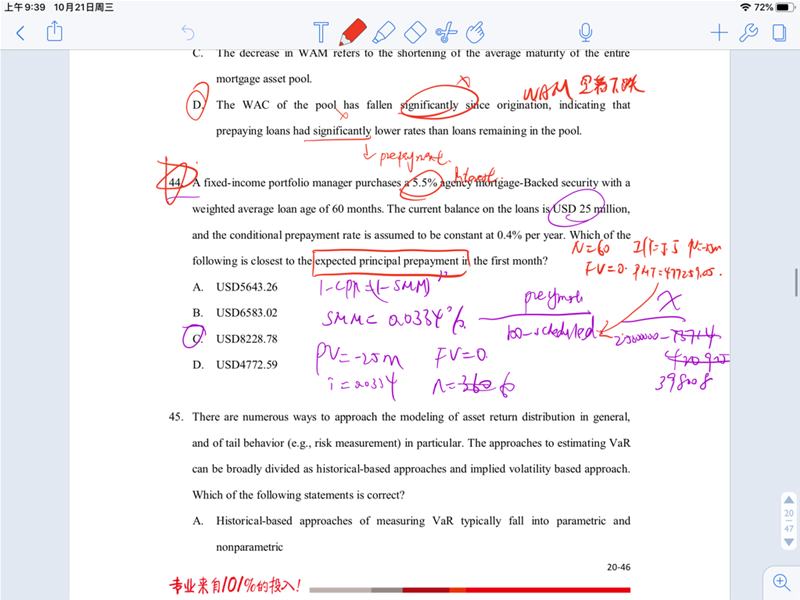Tap the page indicator 20 of 47
This screenshot has width=800, height=600.
(x=789, y=521)
